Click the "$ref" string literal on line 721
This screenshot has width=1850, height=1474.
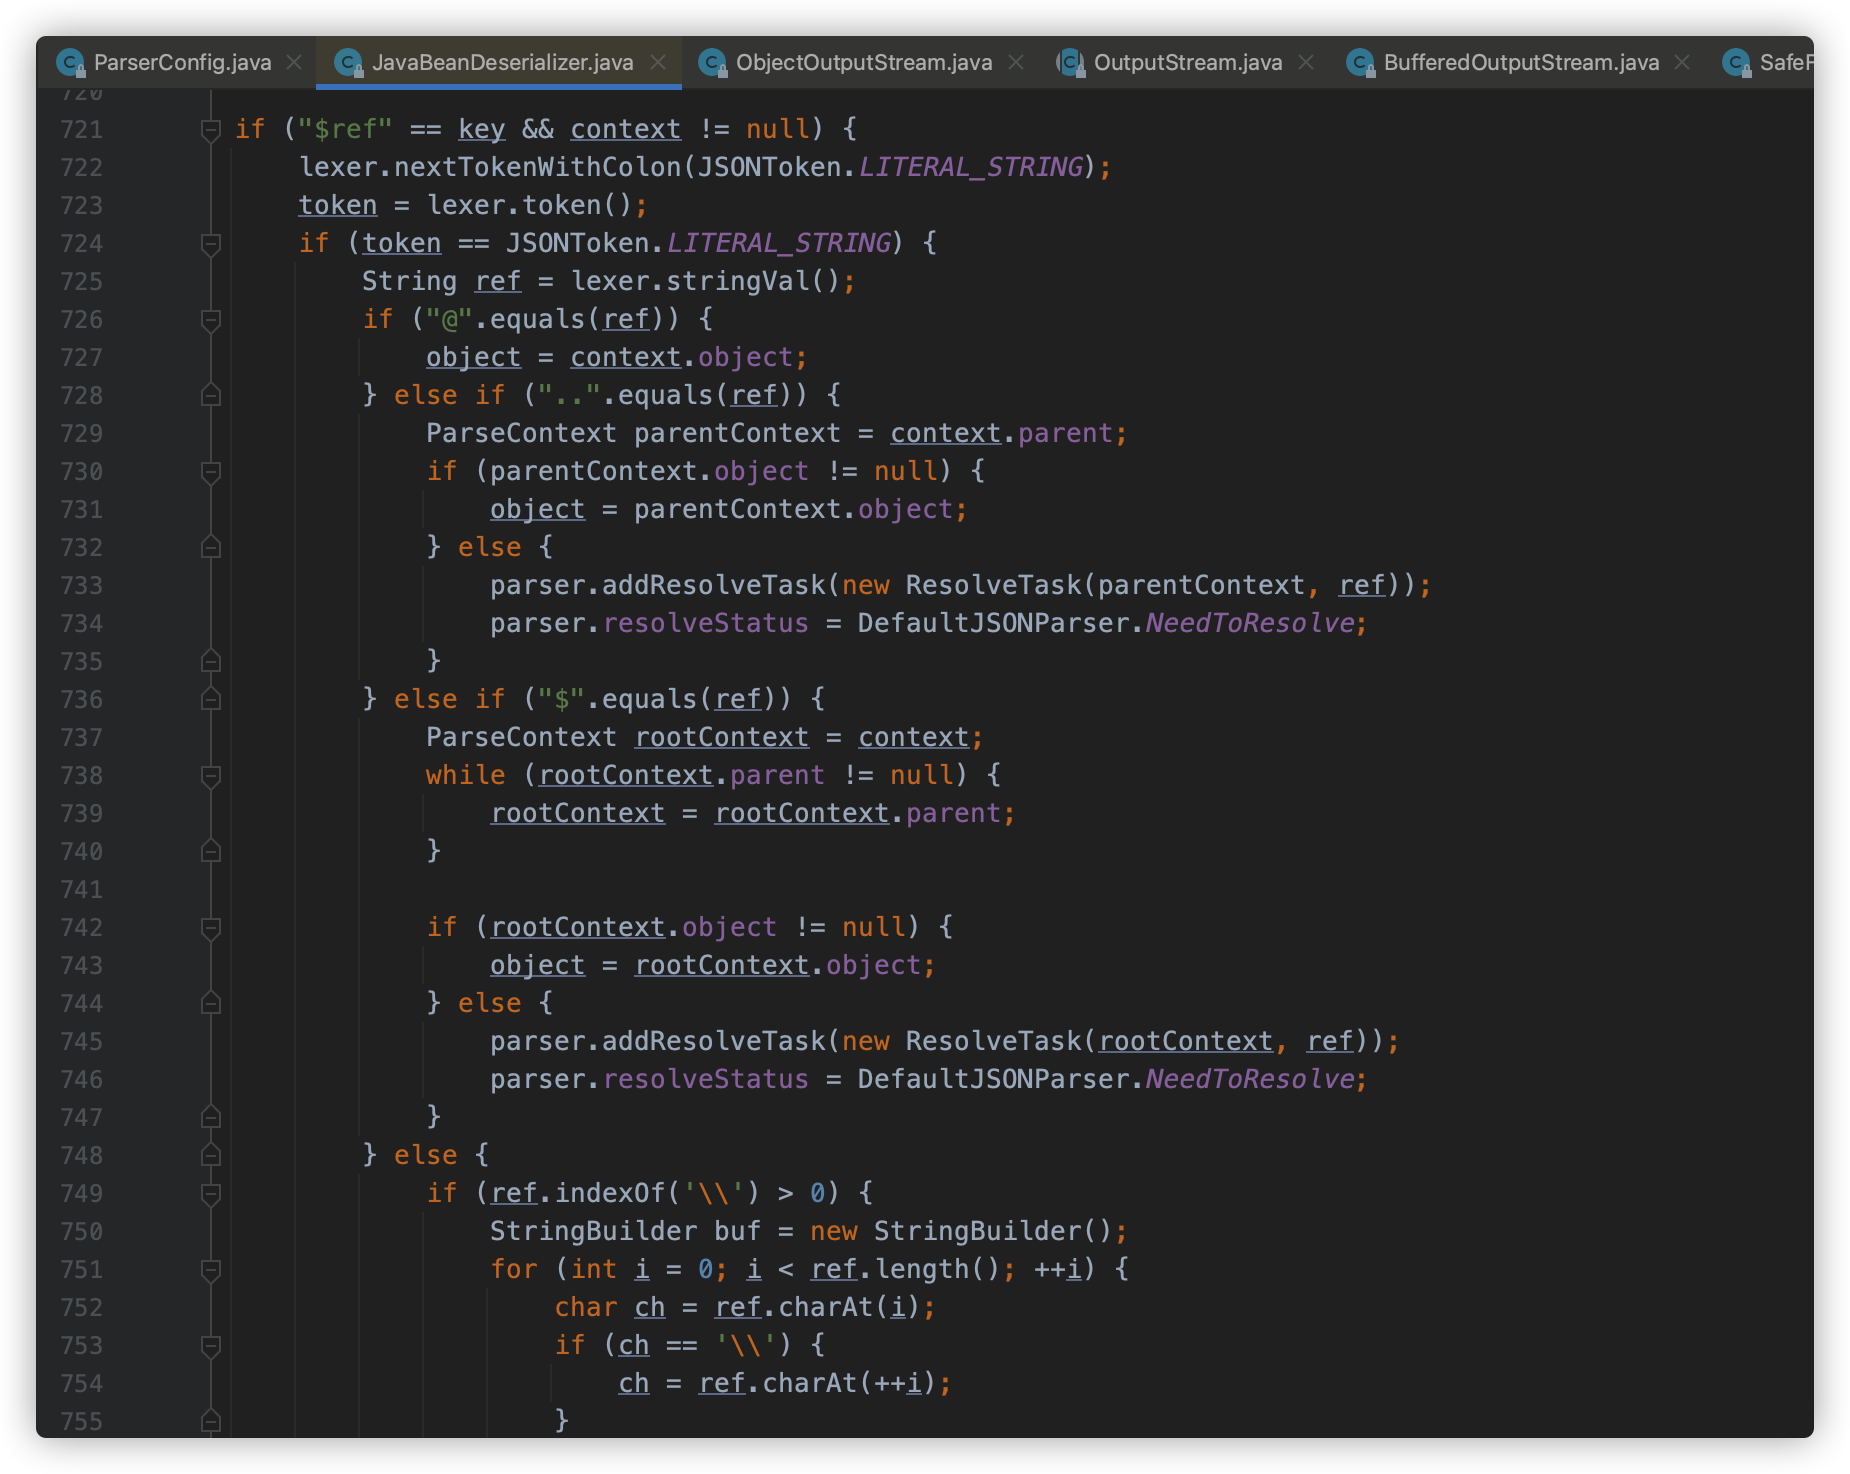(345, 129)
